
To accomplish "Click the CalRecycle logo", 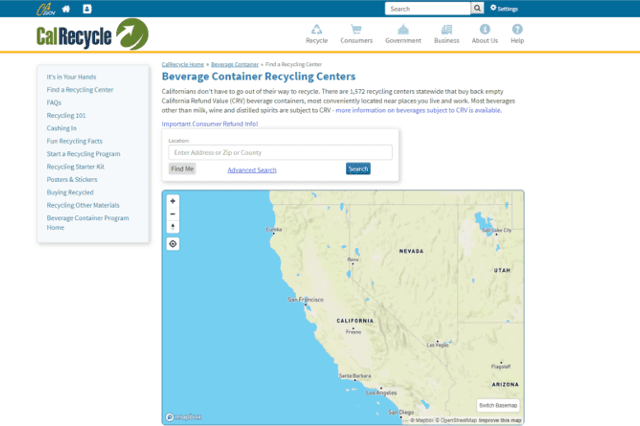I will 92,34.
